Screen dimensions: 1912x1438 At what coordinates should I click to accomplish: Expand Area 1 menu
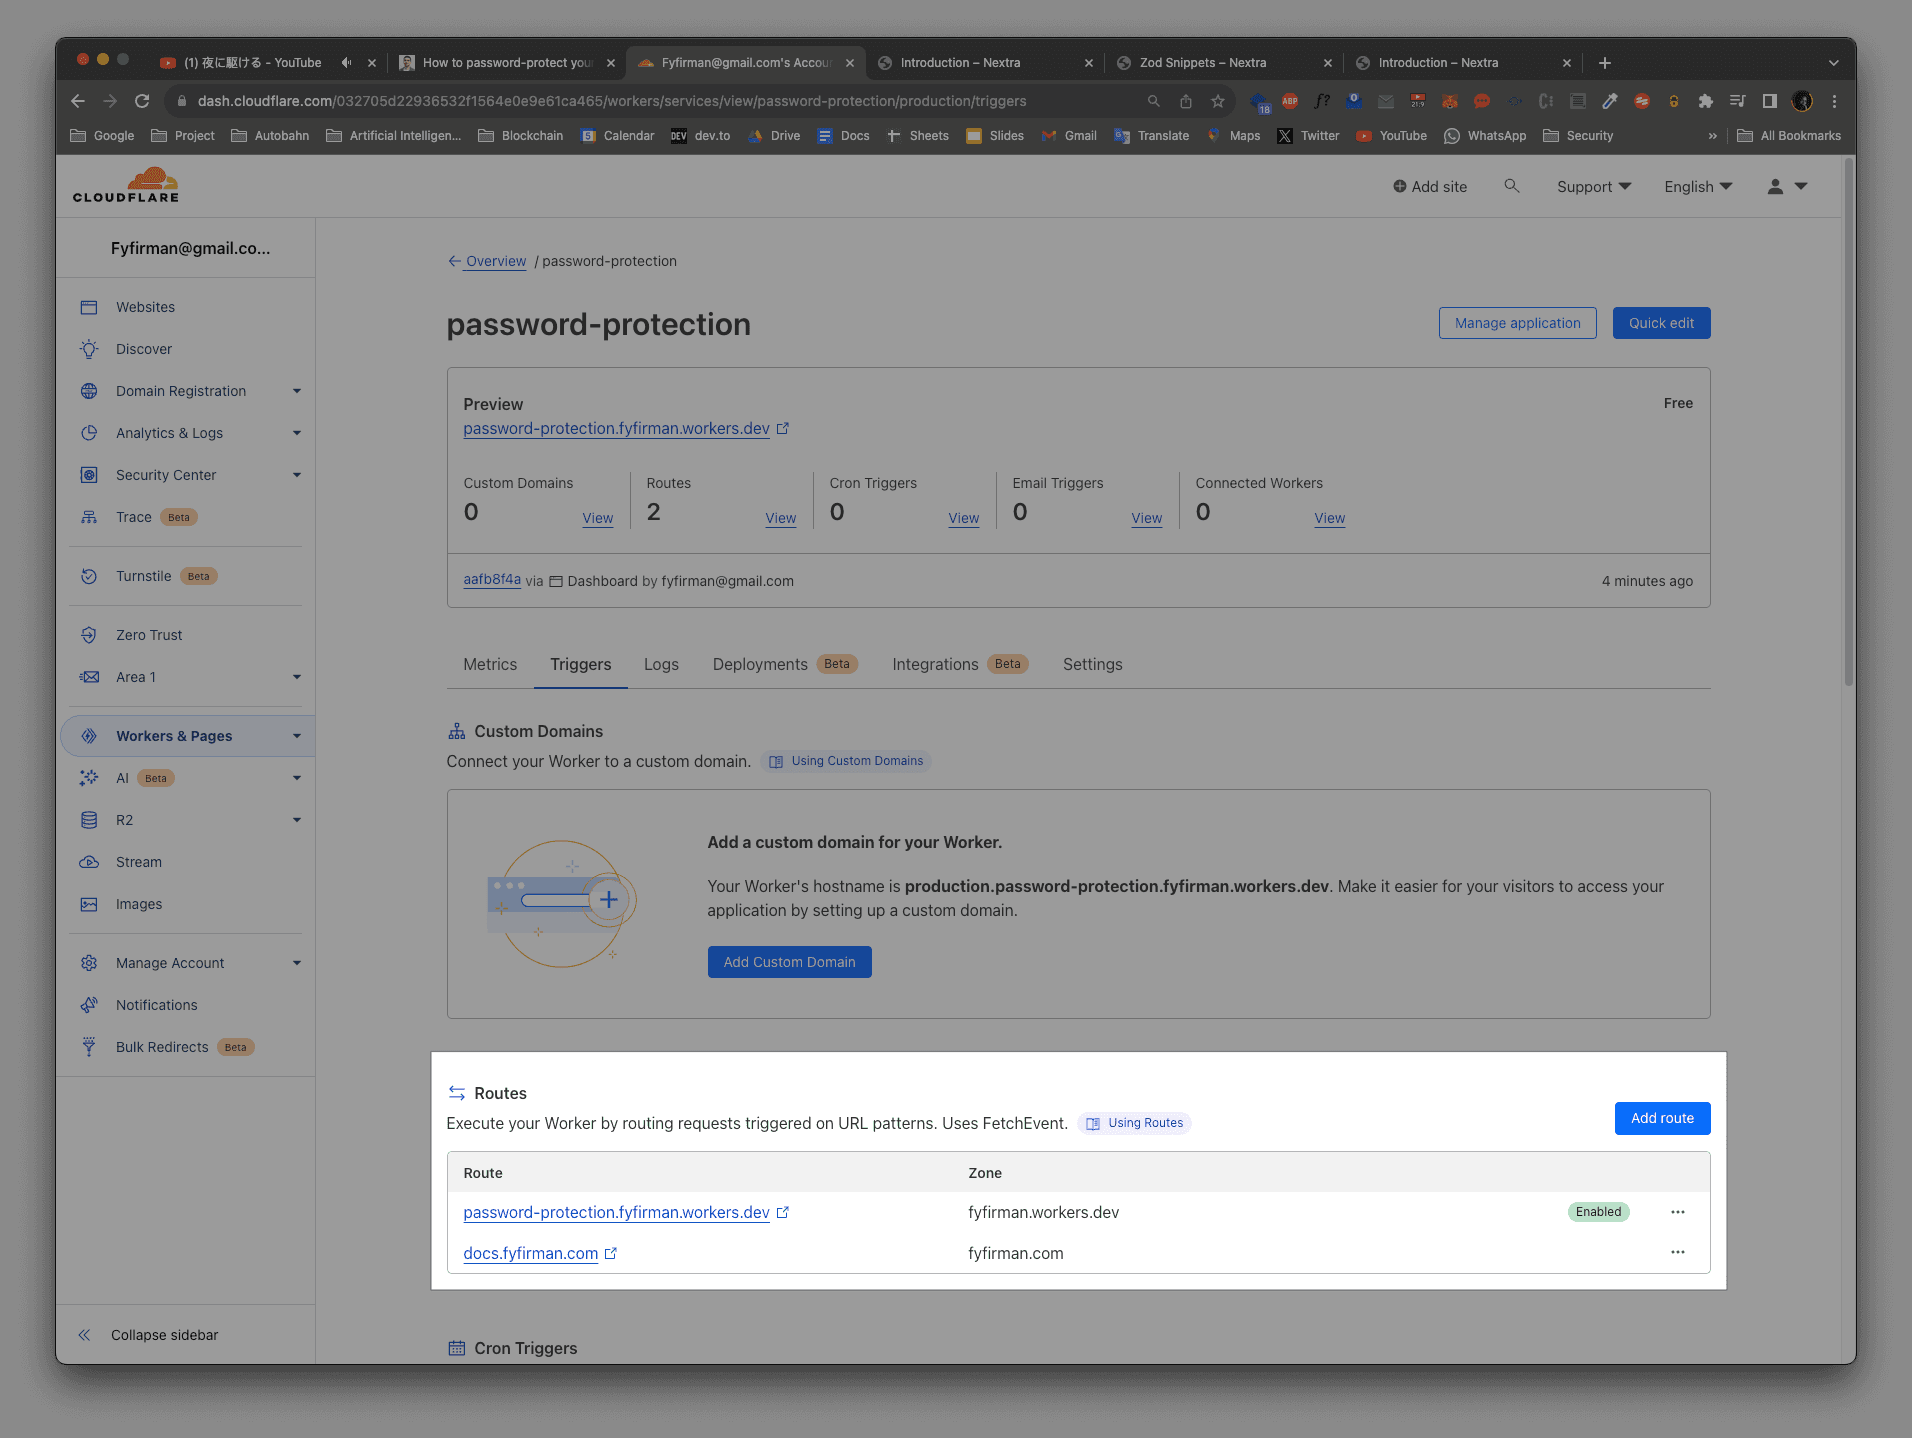(297, 677)
